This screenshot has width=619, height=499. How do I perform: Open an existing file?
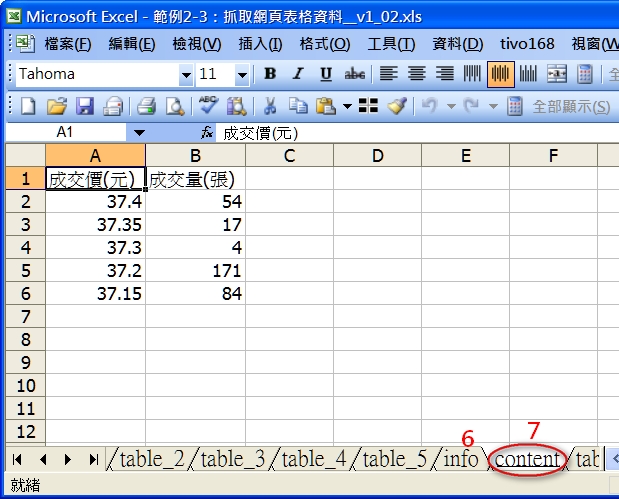point(56,106)
